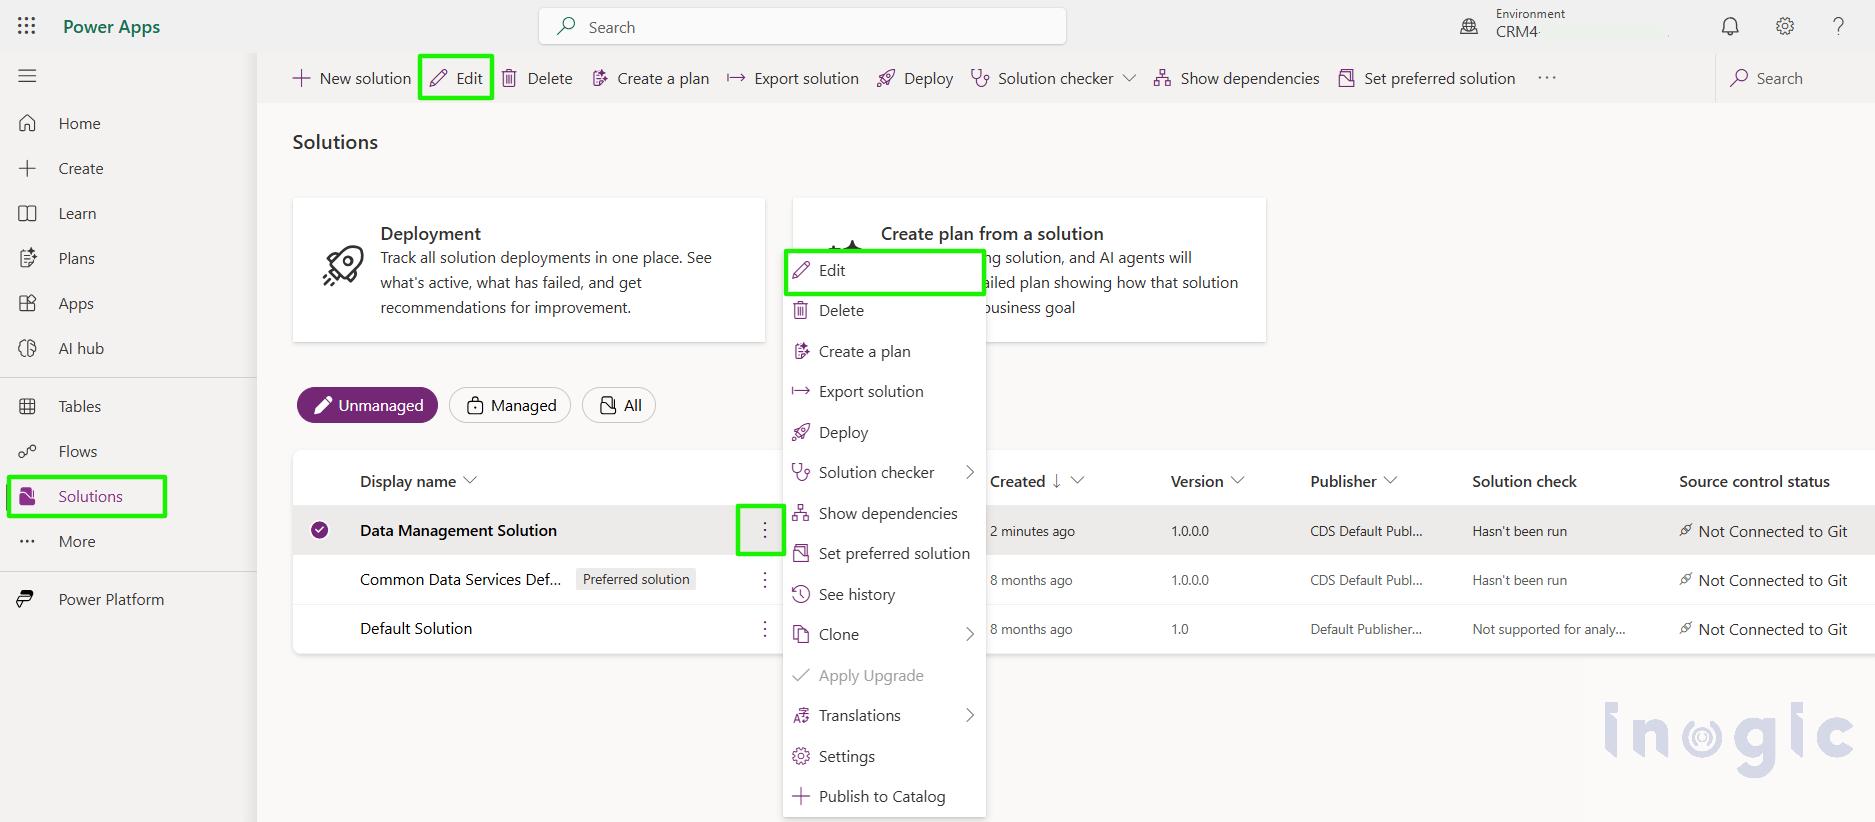The height and width of the screenshot is (822, 1875).
Task: Click the Power Apps title in header
Action: point(111,27)
